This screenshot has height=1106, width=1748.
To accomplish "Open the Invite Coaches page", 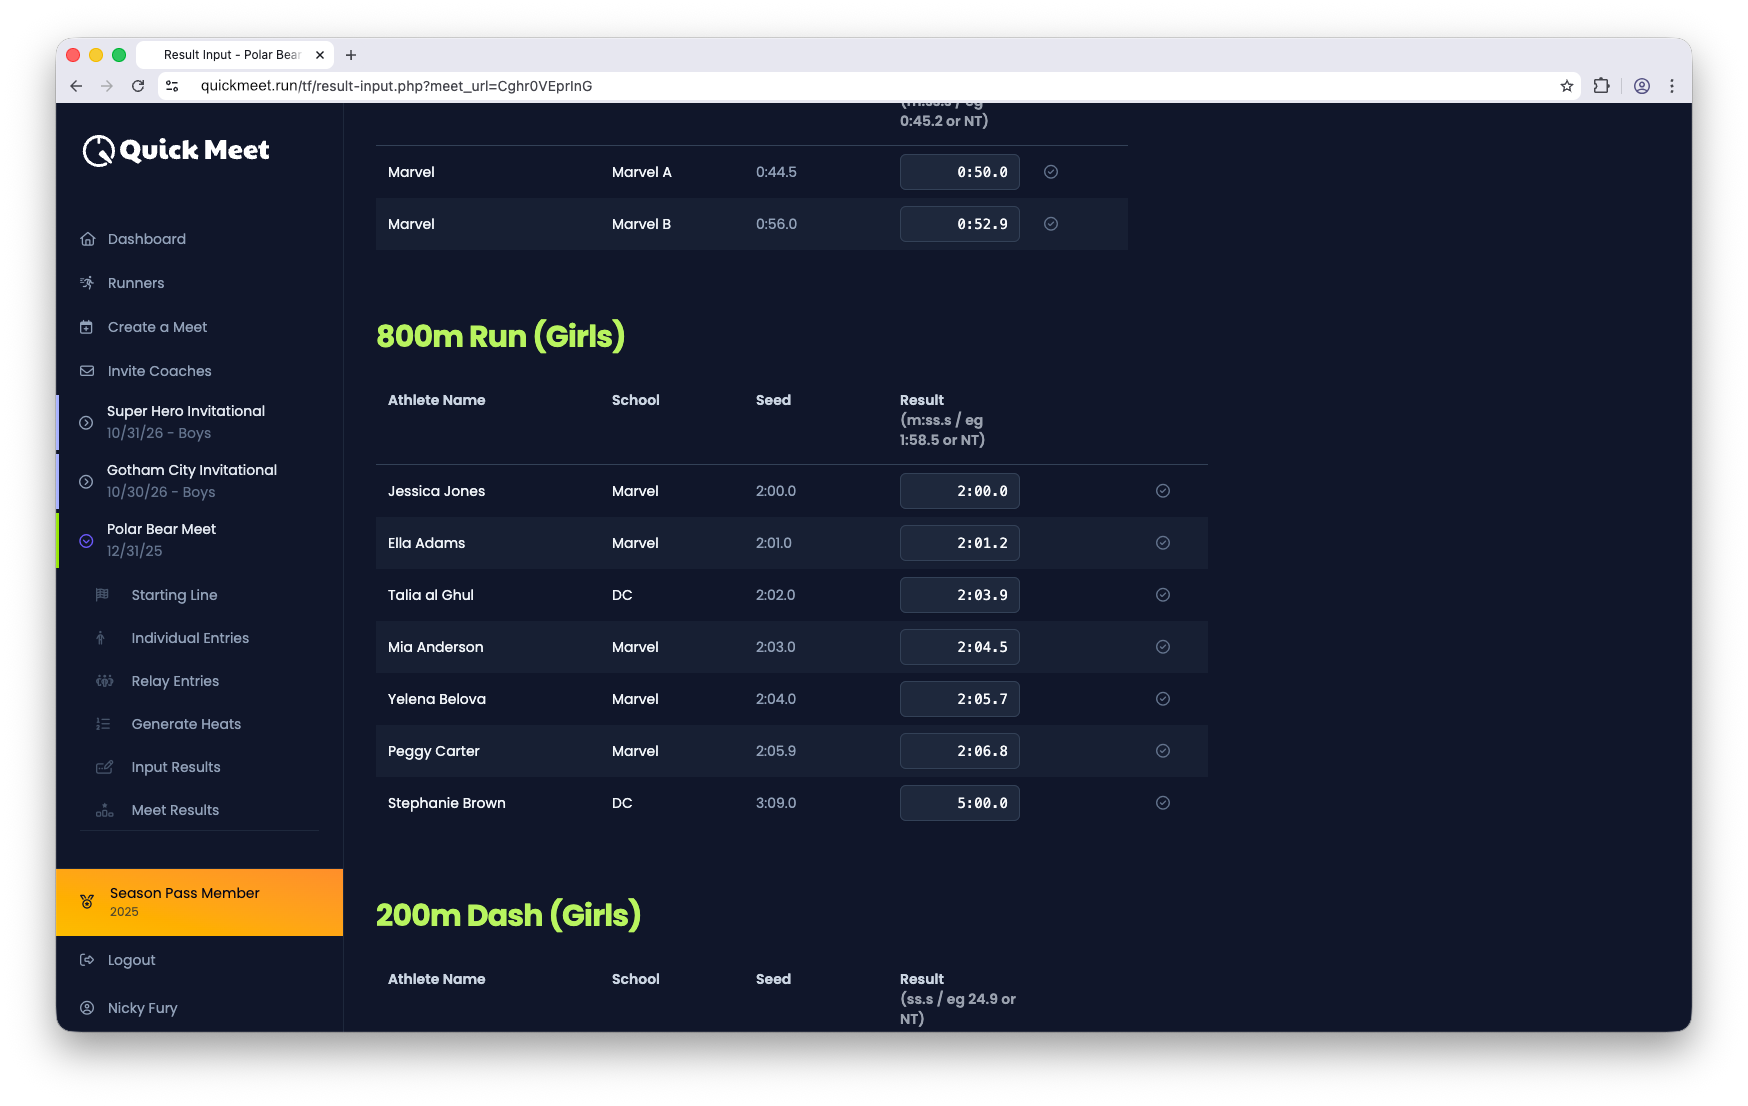I will [159, 371].
